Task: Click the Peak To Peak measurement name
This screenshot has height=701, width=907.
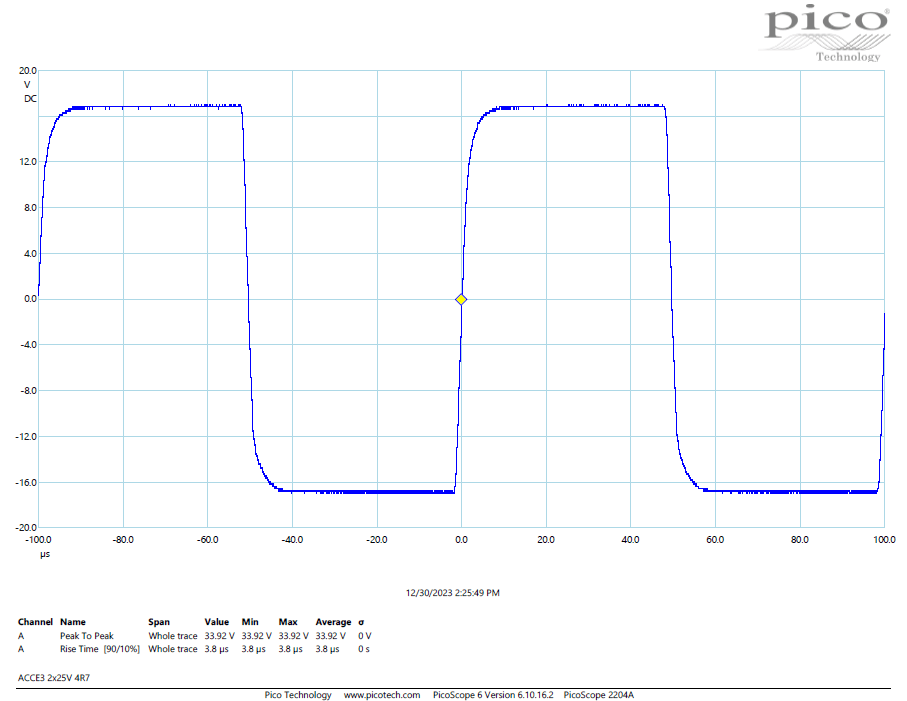Action: click(87, 636)
